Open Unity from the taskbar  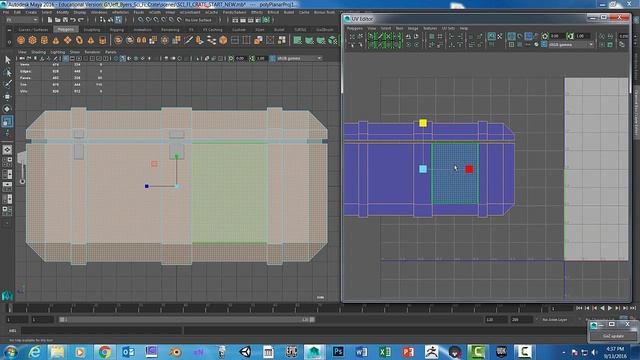[x=245, y=351]
